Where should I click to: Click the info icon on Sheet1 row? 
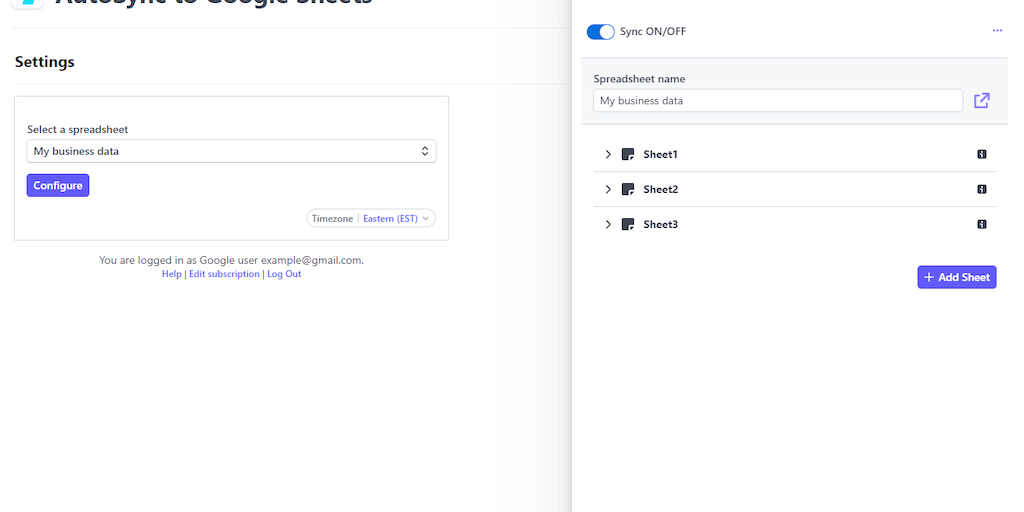pyautogui.click(x=982, y=155)
